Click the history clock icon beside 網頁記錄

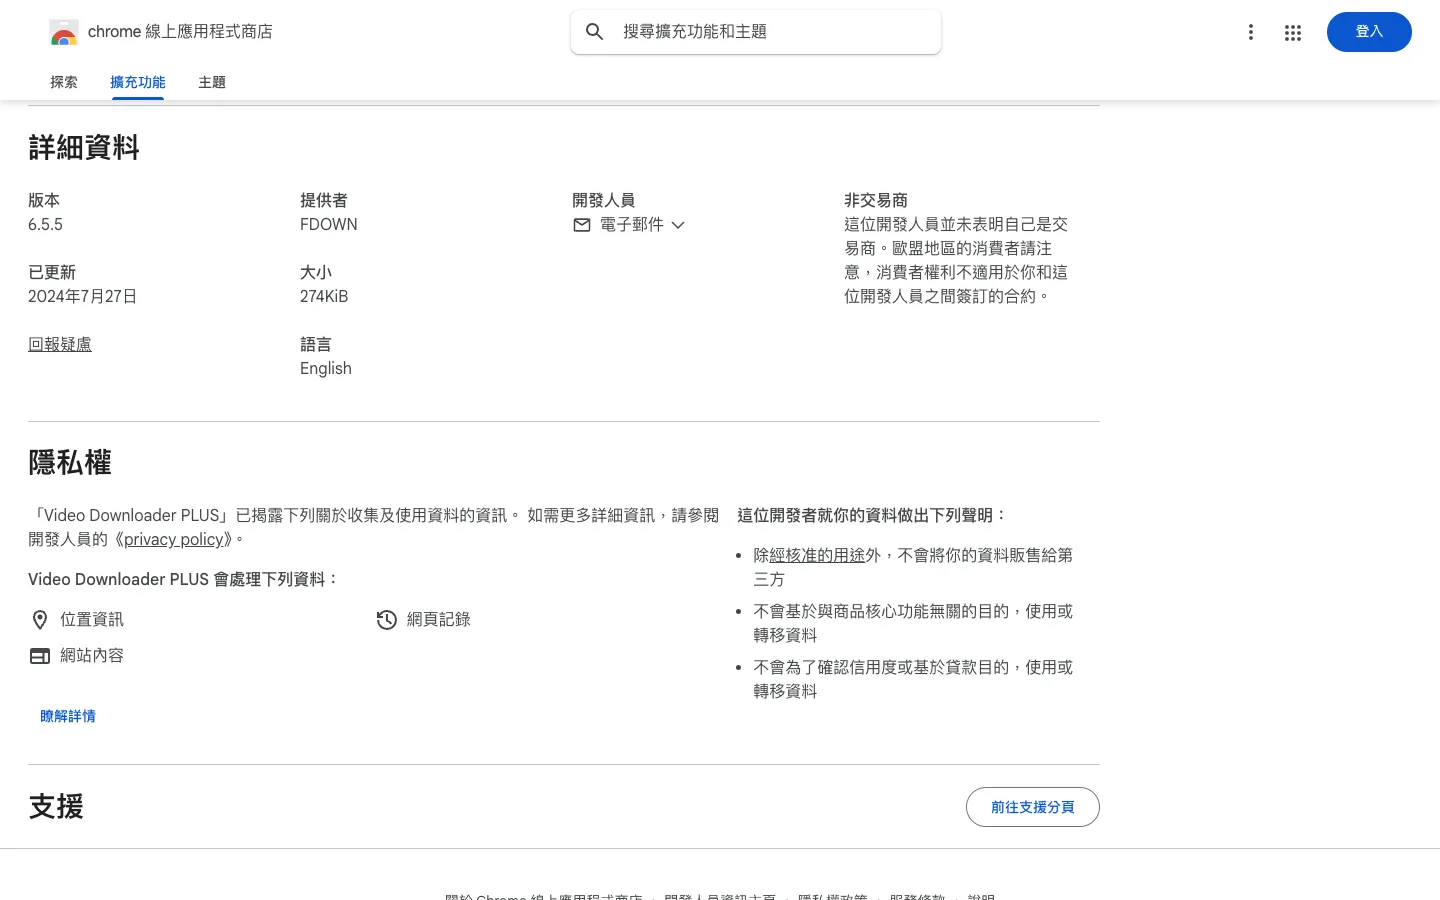[387, 620]
